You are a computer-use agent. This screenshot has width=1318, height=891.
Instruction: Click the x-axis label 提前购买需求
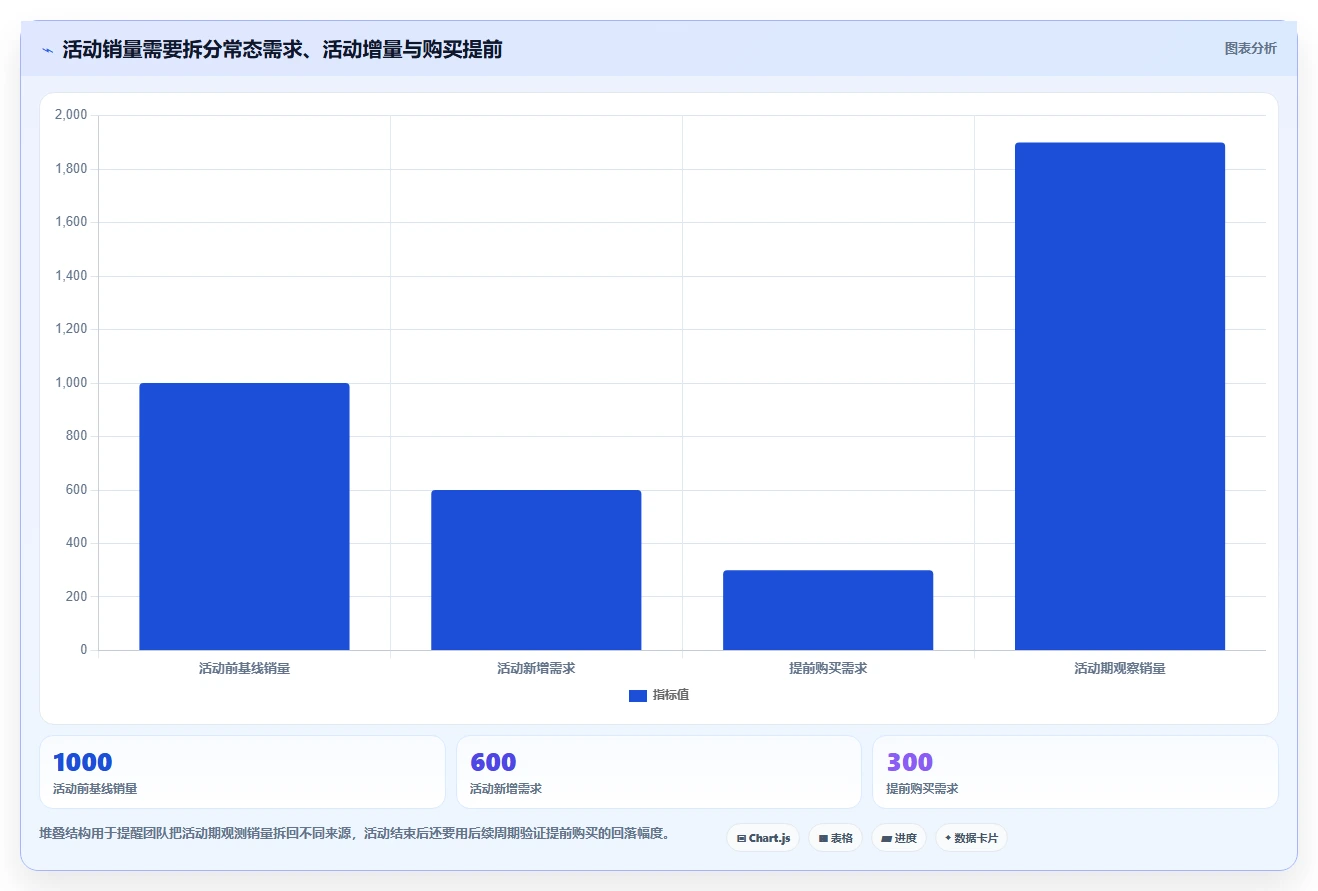828,669
